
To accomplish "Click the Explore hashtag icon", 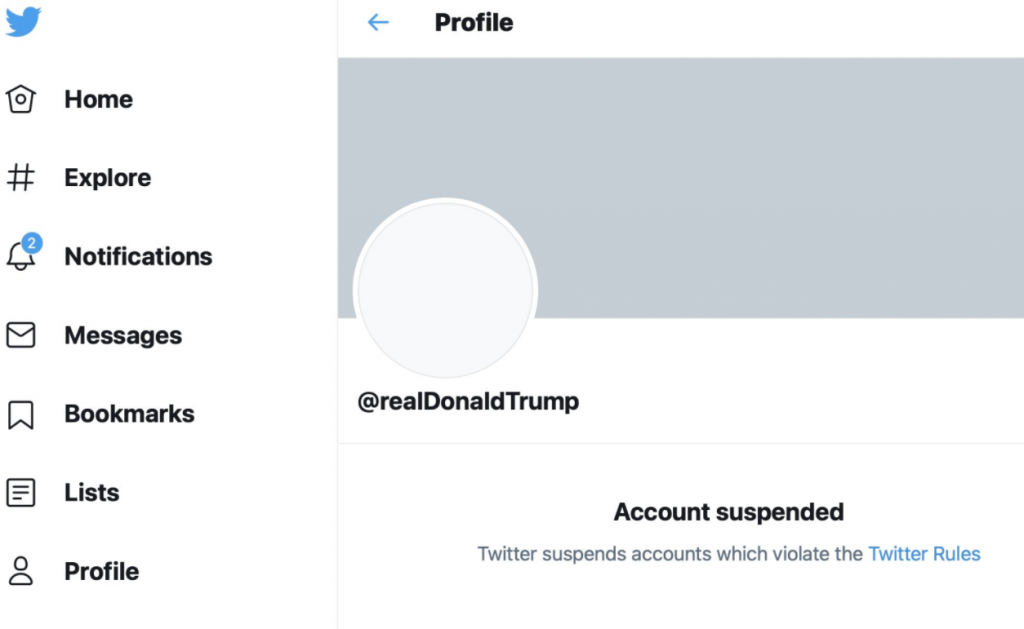I will (21, 178).
